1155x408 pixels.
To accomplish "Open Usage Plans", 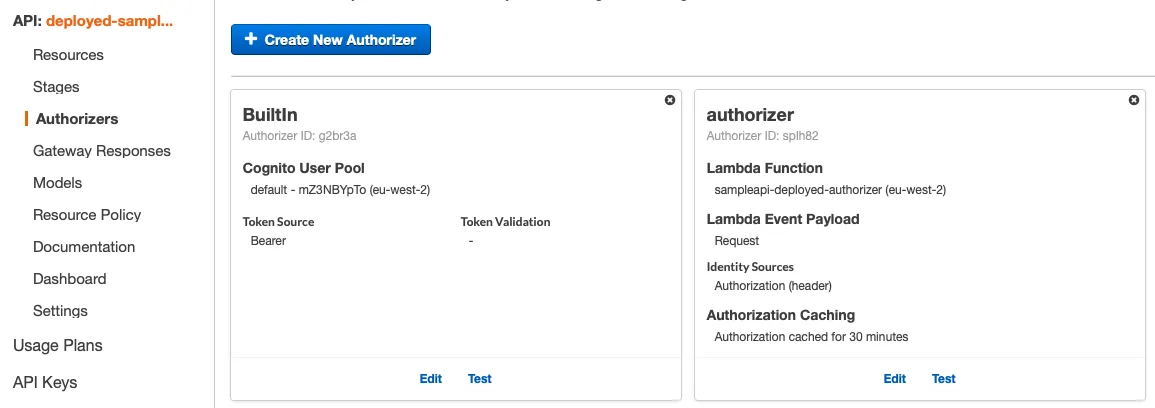I will pos(58,345).
